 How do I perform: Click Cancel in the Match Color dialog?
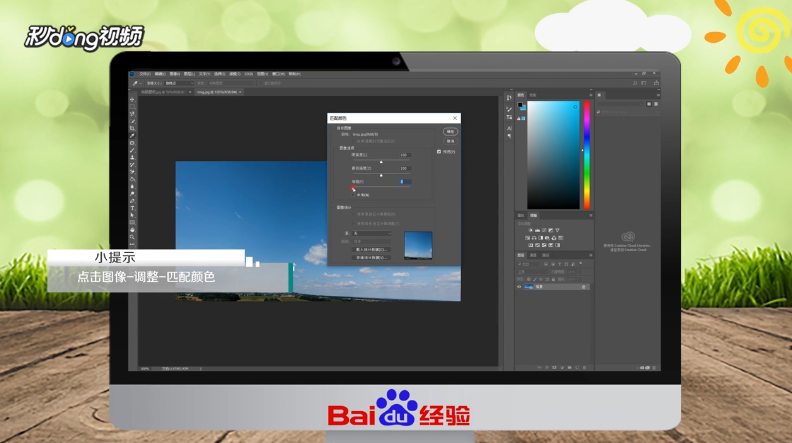pos(451,141)
